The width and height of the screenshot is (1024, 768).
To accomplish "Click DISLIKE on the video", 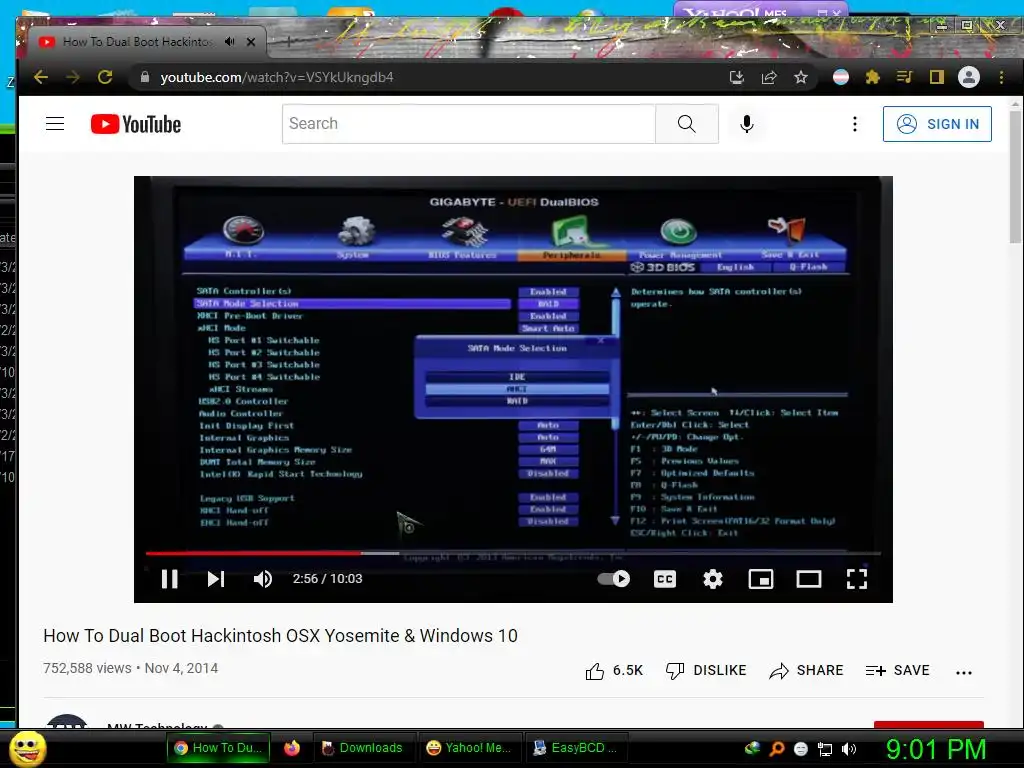I will tap(705, 671).
